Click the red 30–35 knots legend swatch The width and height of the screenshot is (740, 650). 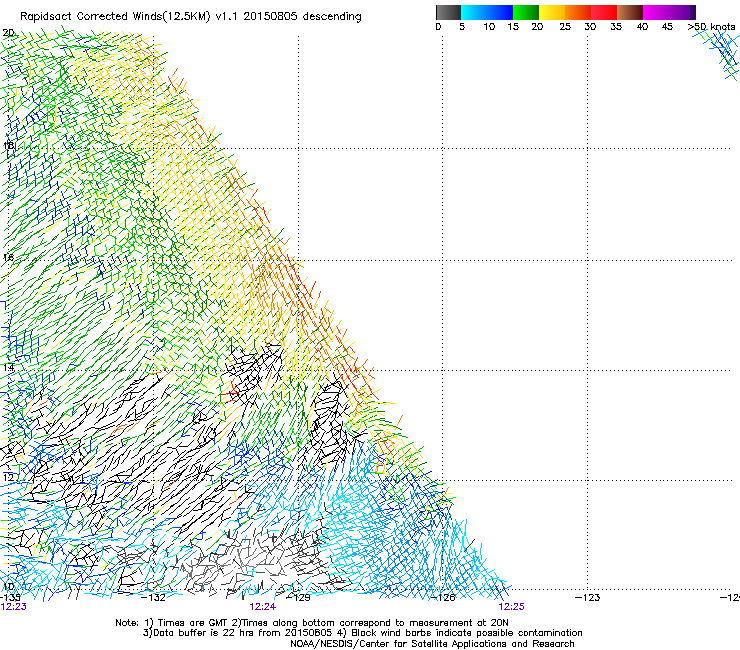604,12
